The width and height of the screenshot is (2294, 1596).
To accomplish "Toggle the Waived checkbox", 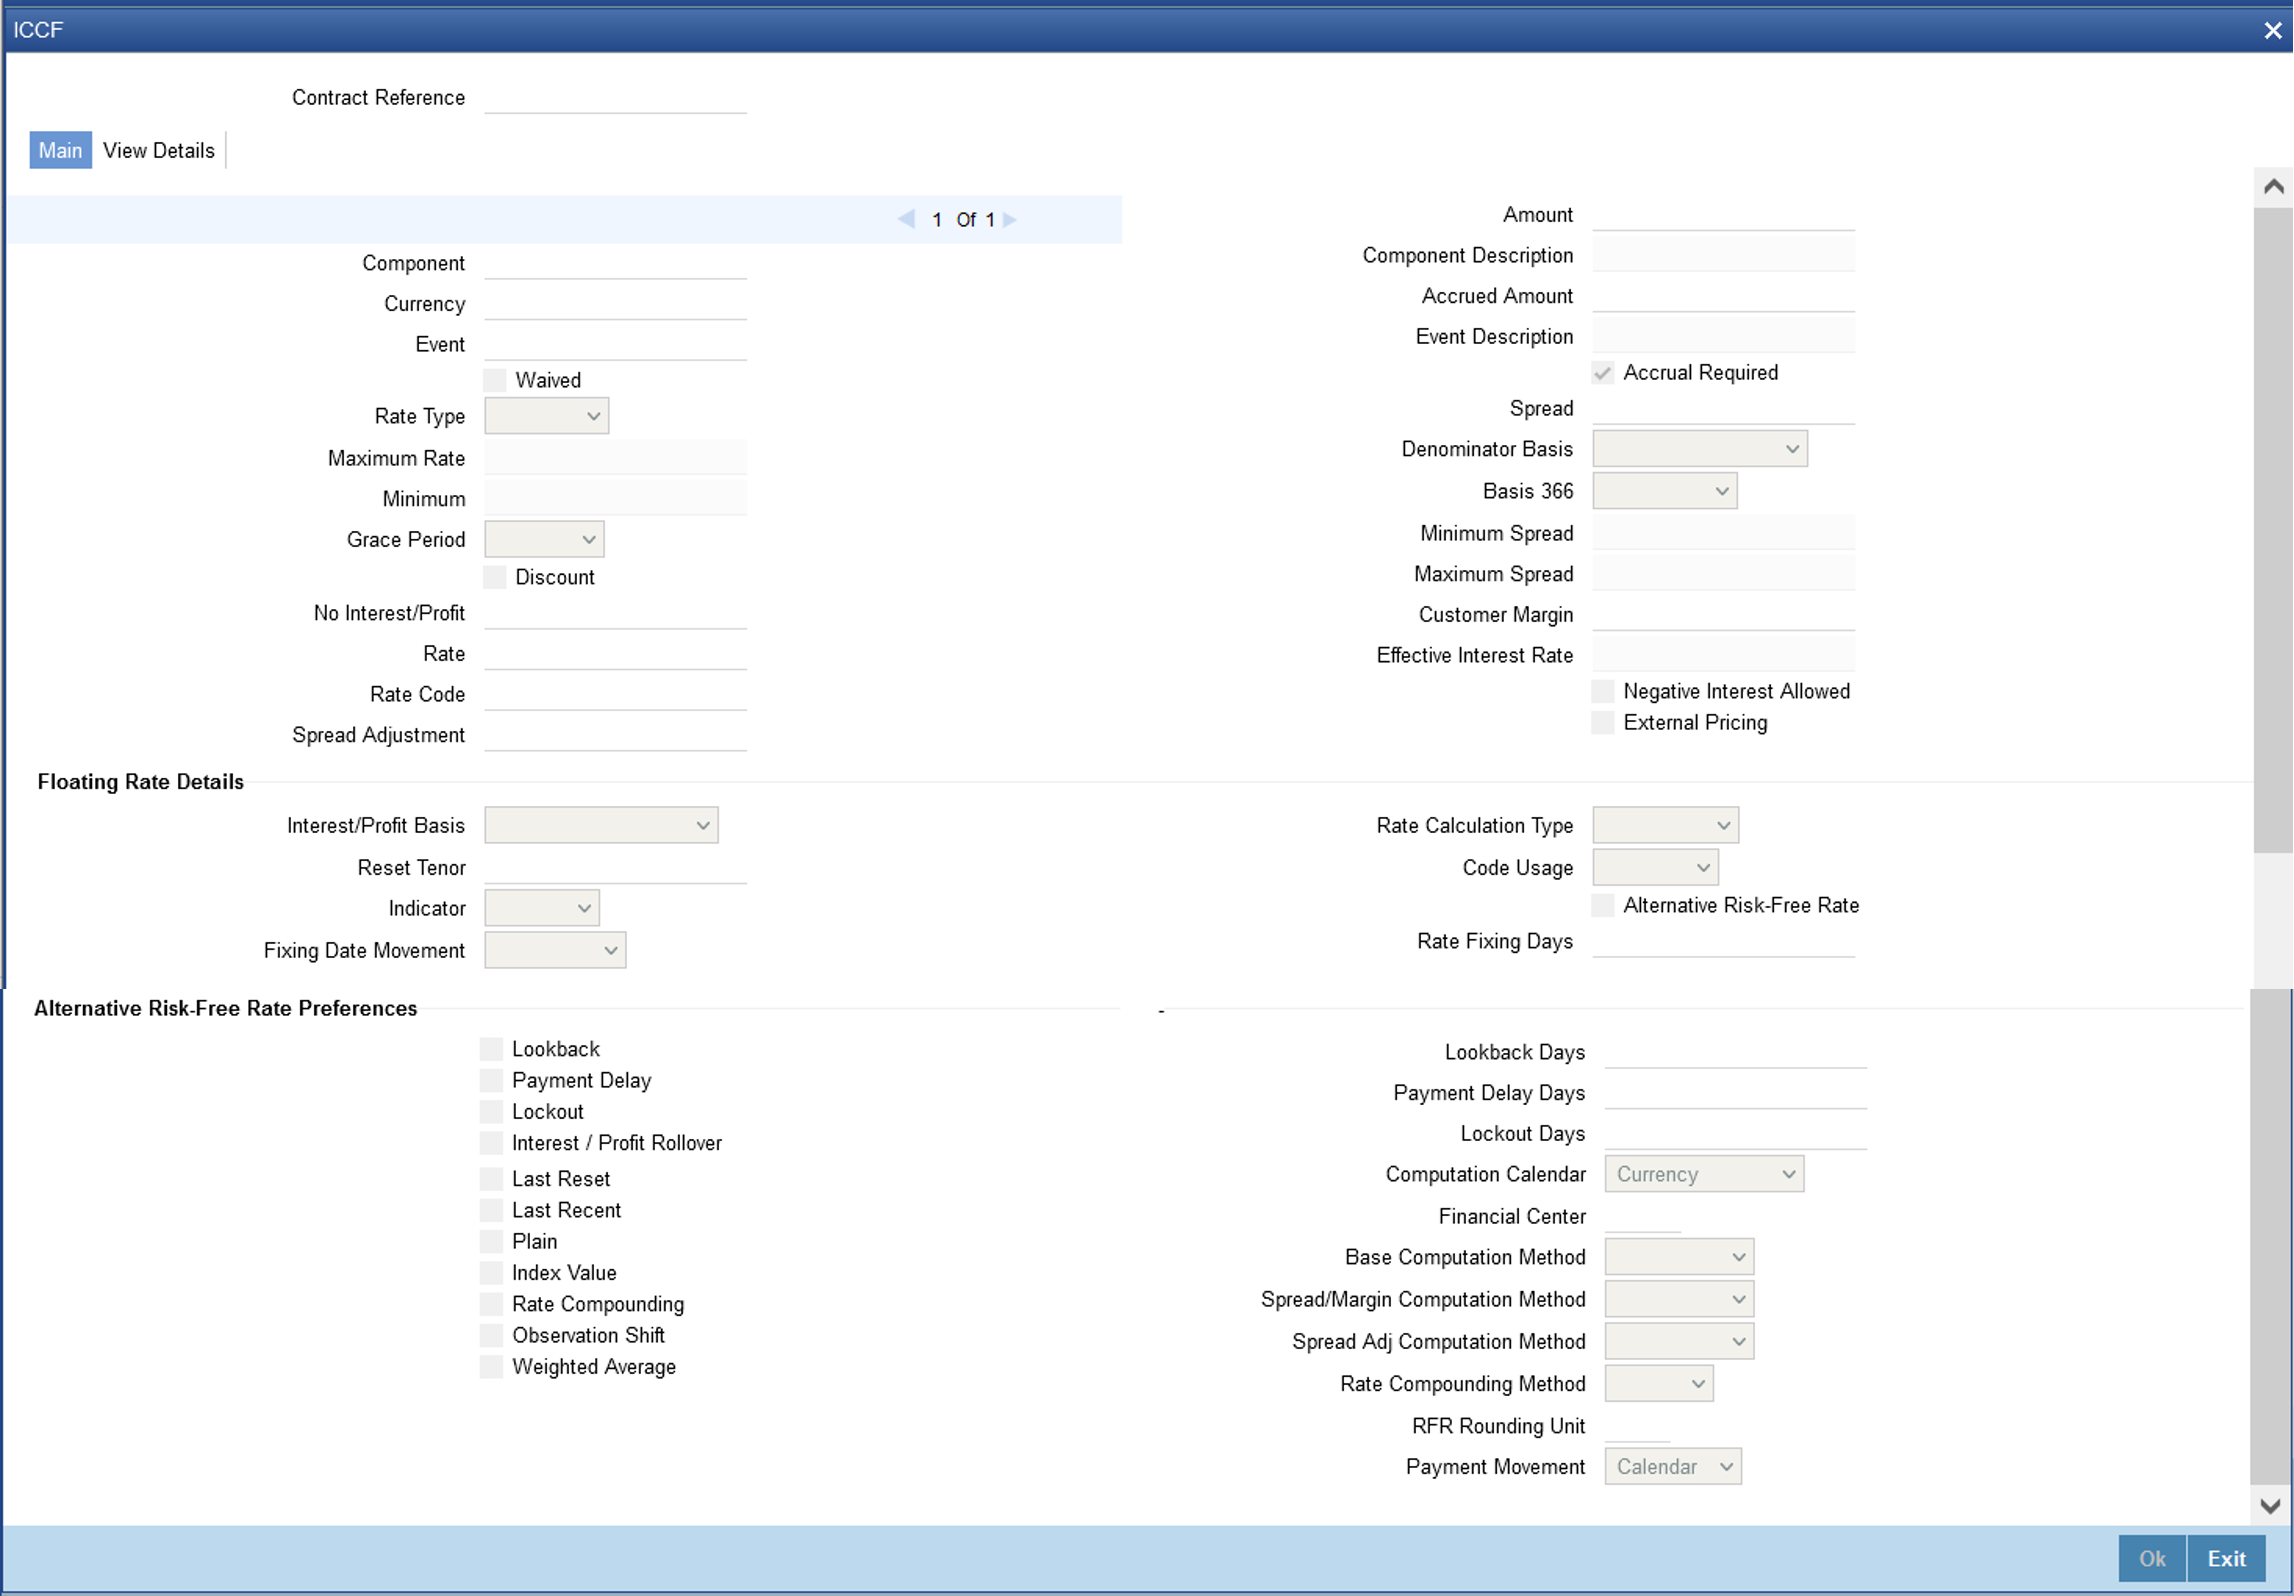I will point(495,380).
